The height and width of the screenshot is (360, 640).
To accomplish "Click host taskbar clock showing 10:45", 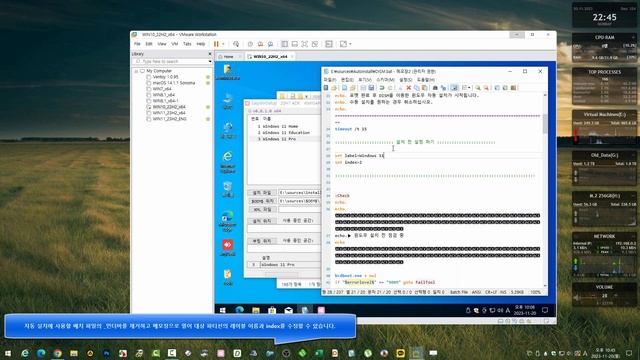I will pos(606,353).
